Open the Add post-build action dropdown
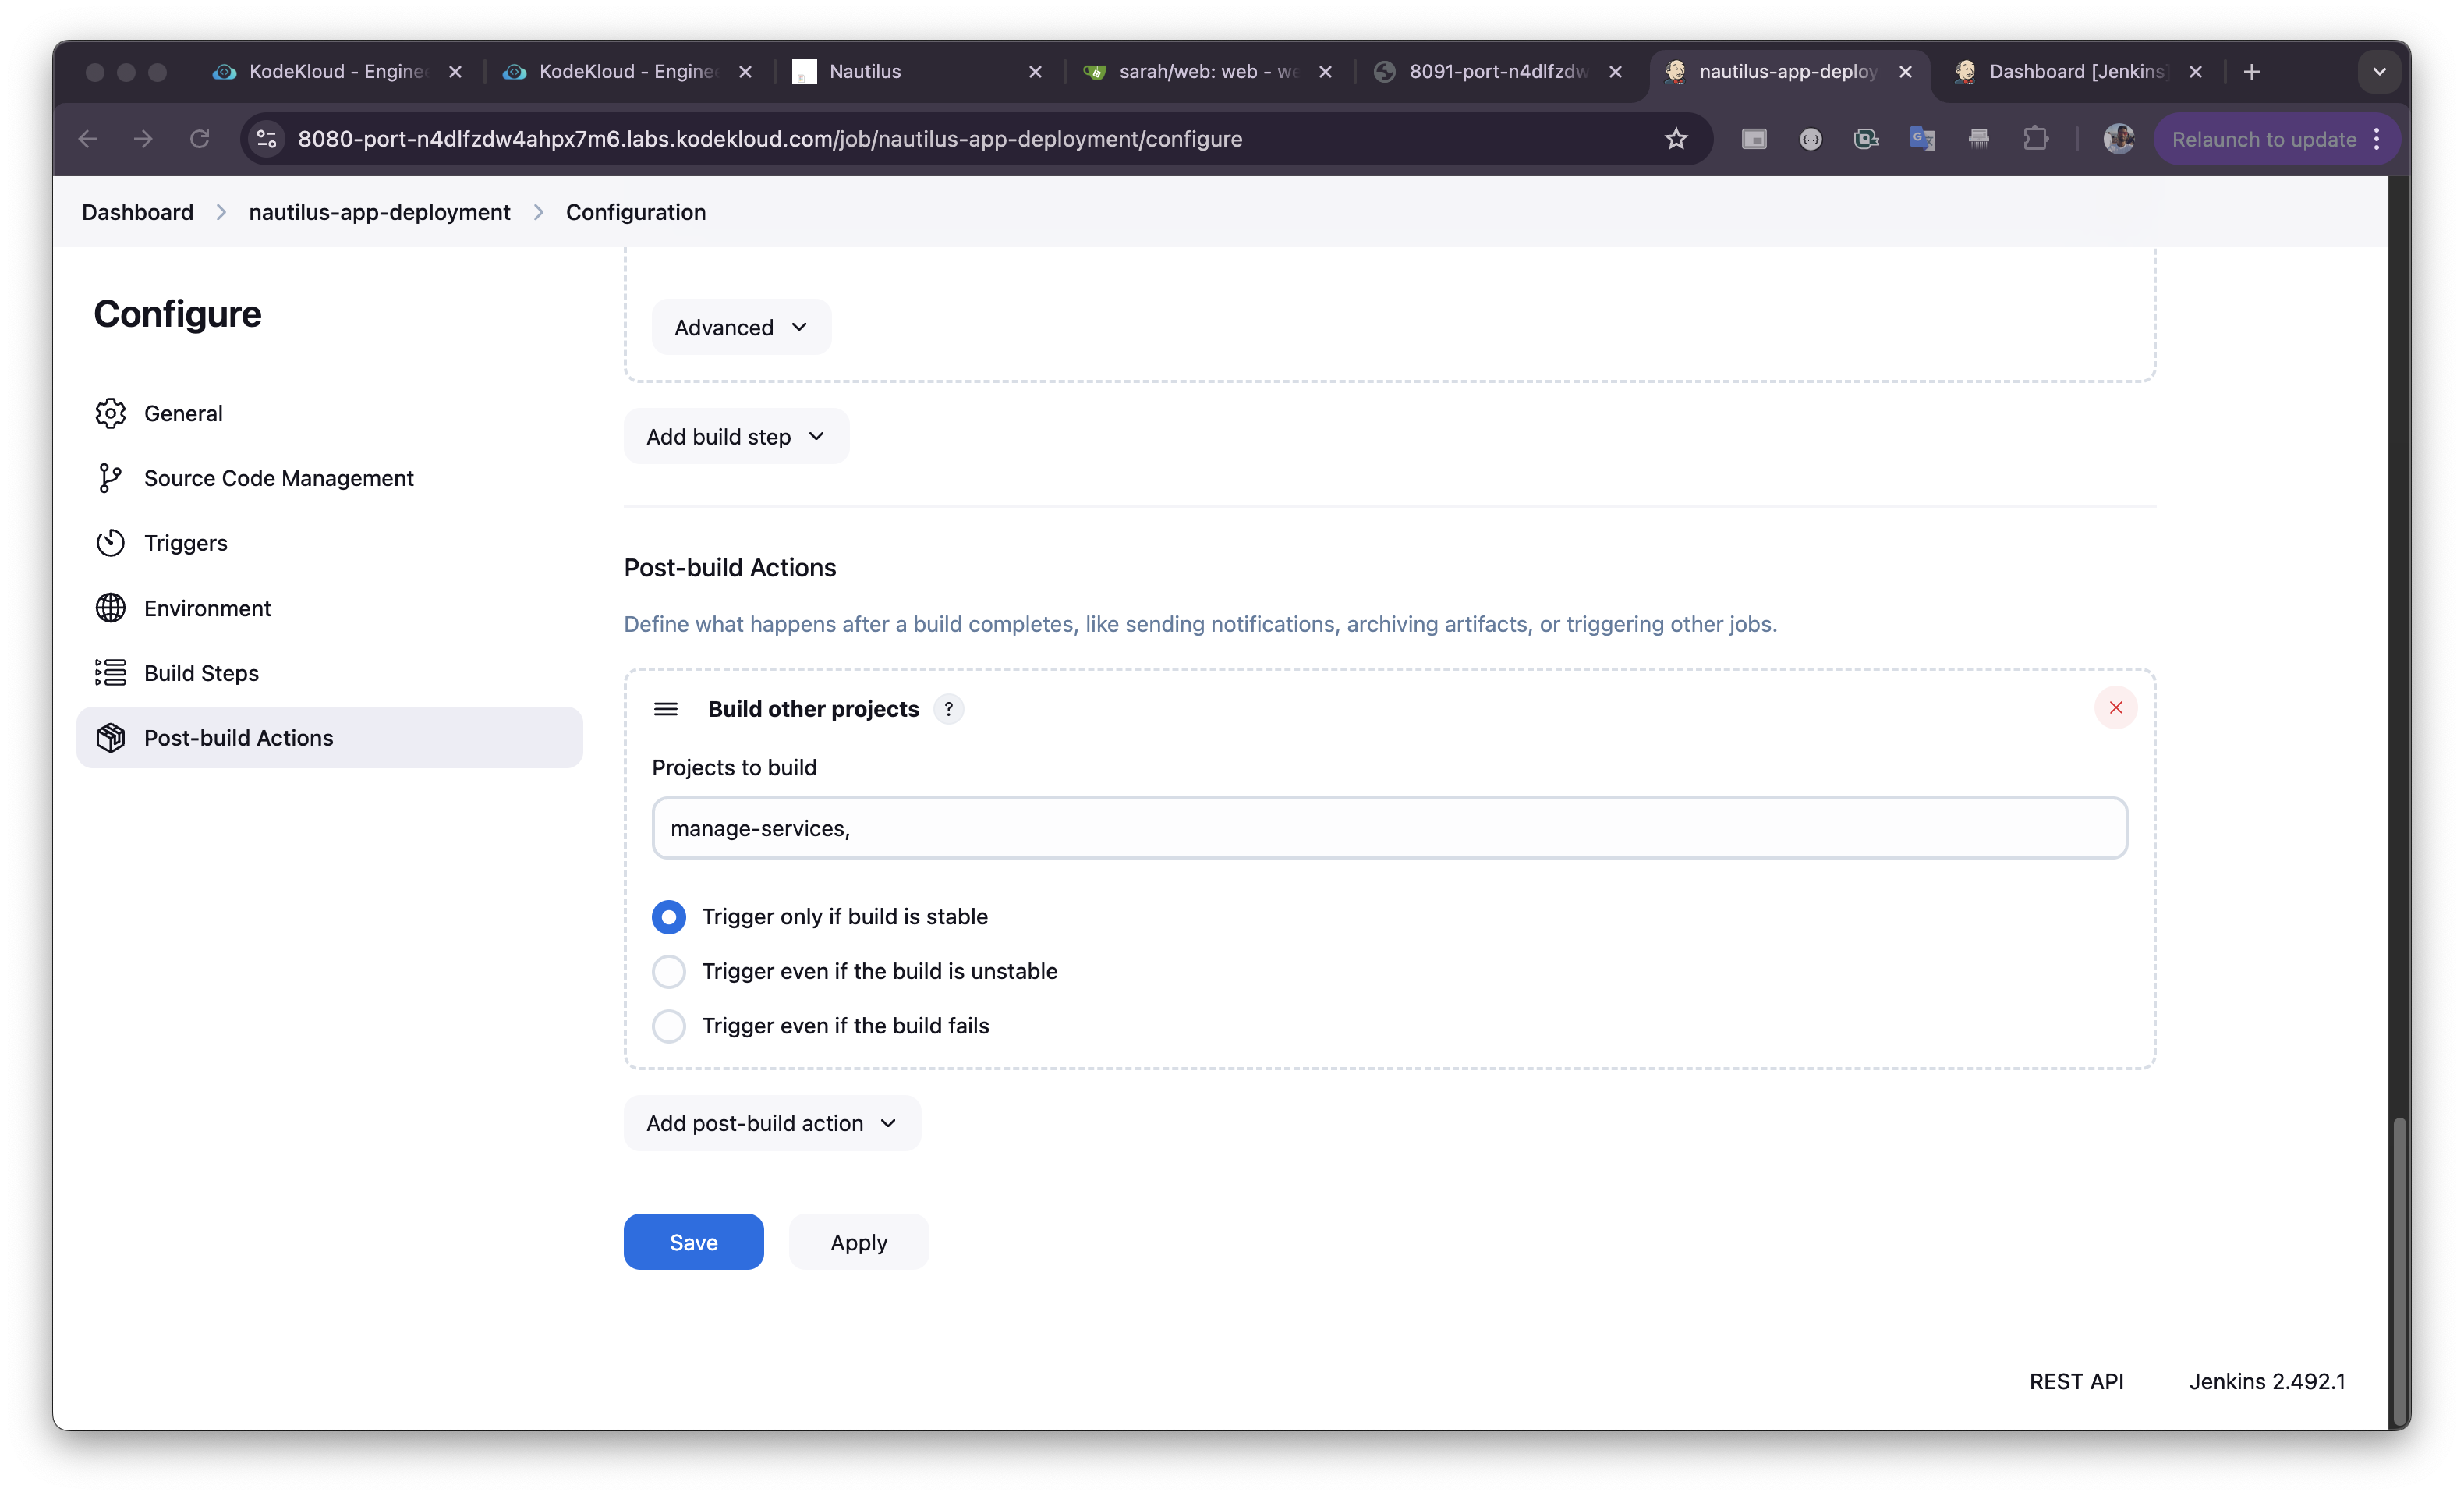The height and width of the screenshot is (1496, 2464). coord(772,1123)
